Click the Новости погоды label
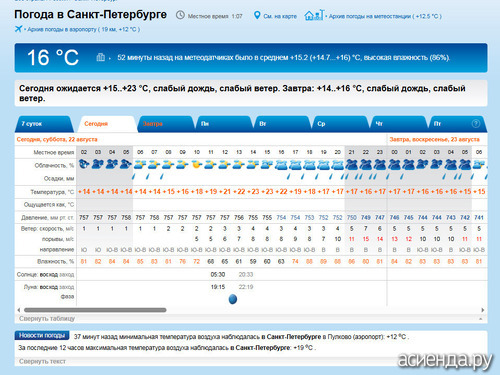Screen dimensions: 500x375 [42, 335]
